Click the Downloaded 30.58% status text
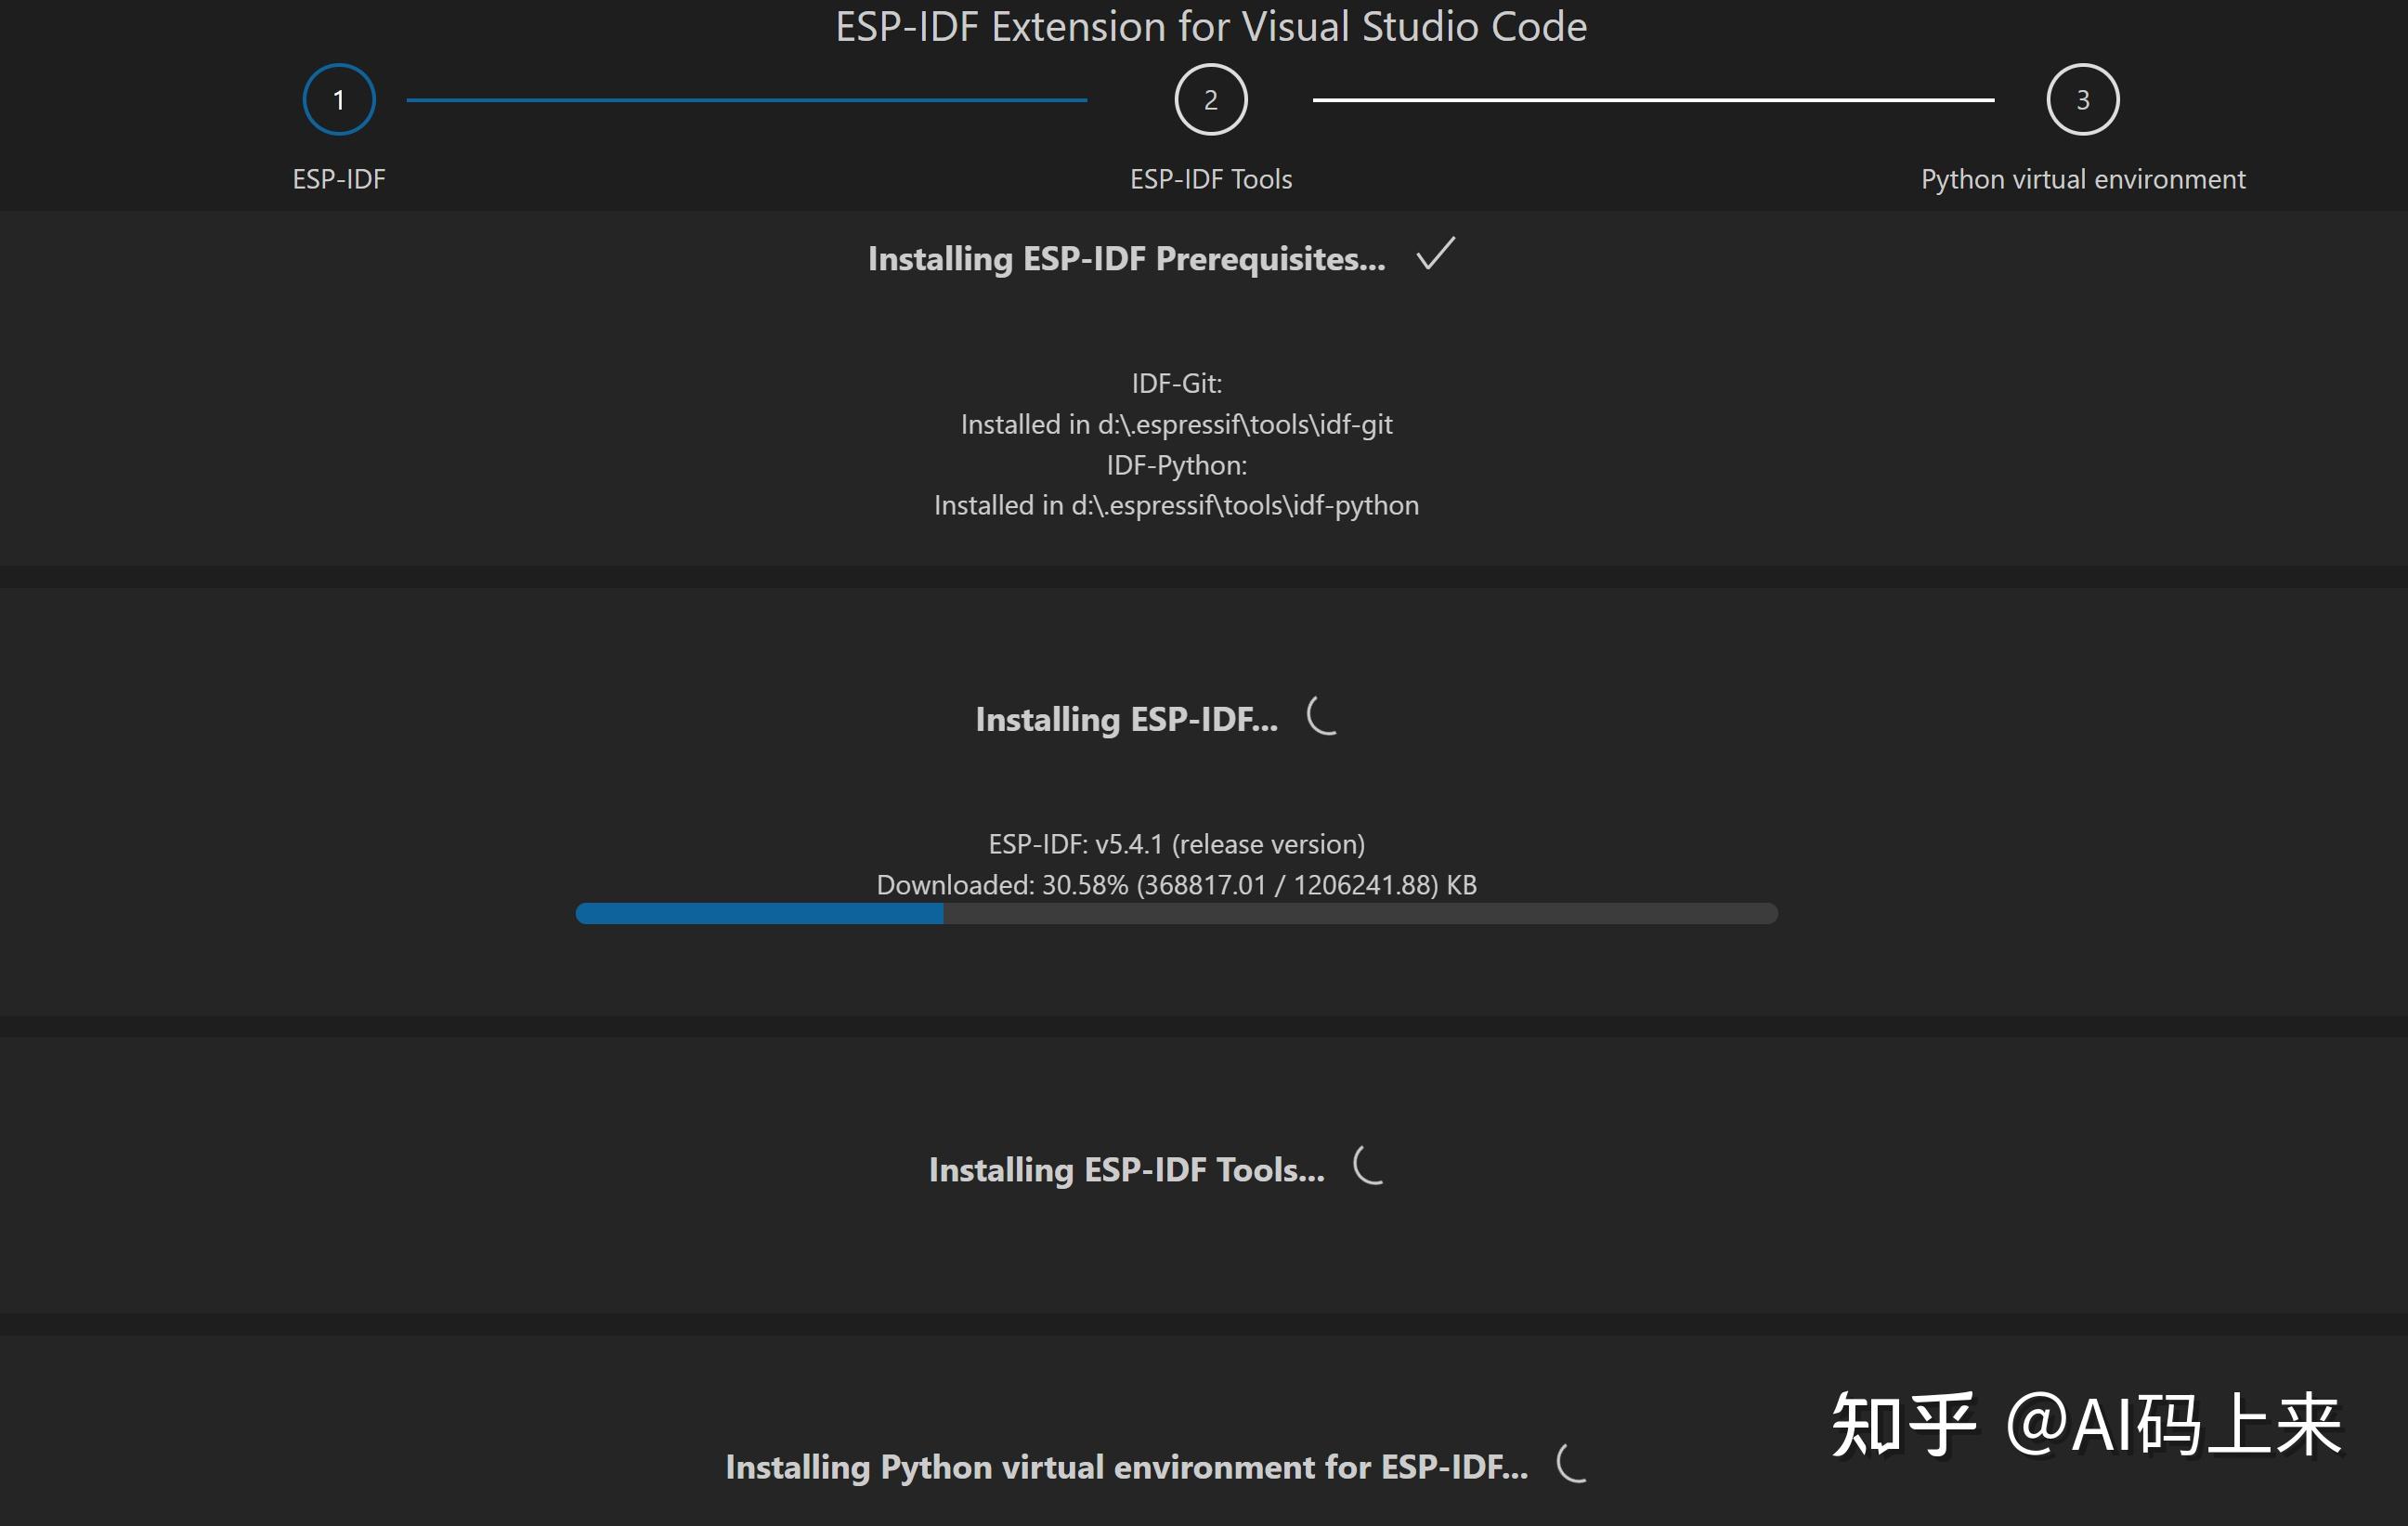Screen dimensions: 2408x1526 tap(1176, 885)
